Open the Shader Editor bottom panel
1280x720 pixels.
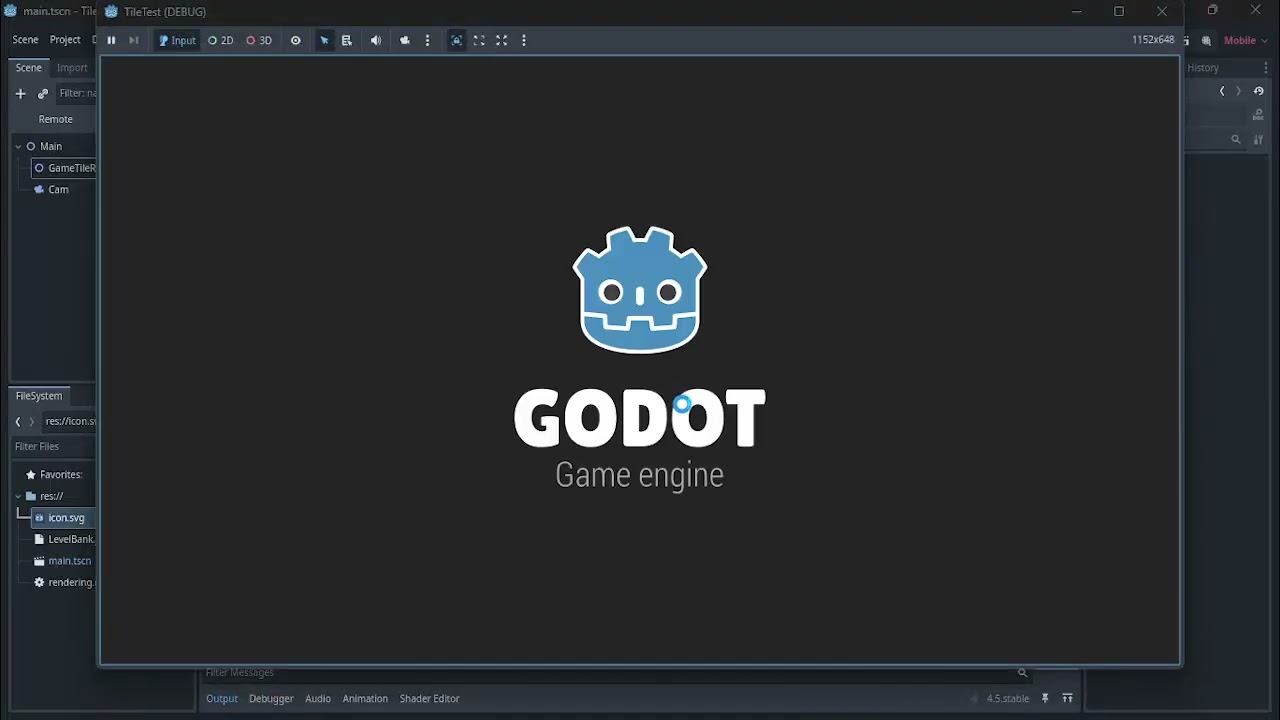[430, 699]
